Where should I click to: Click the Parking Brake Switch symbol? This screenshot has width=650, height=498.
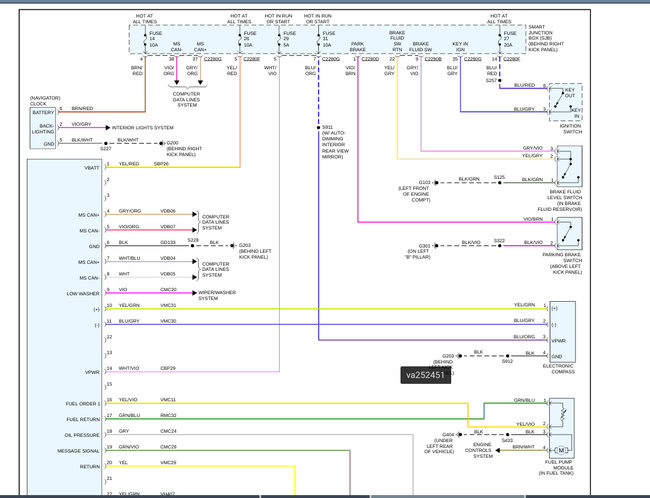tap(569, 233)
